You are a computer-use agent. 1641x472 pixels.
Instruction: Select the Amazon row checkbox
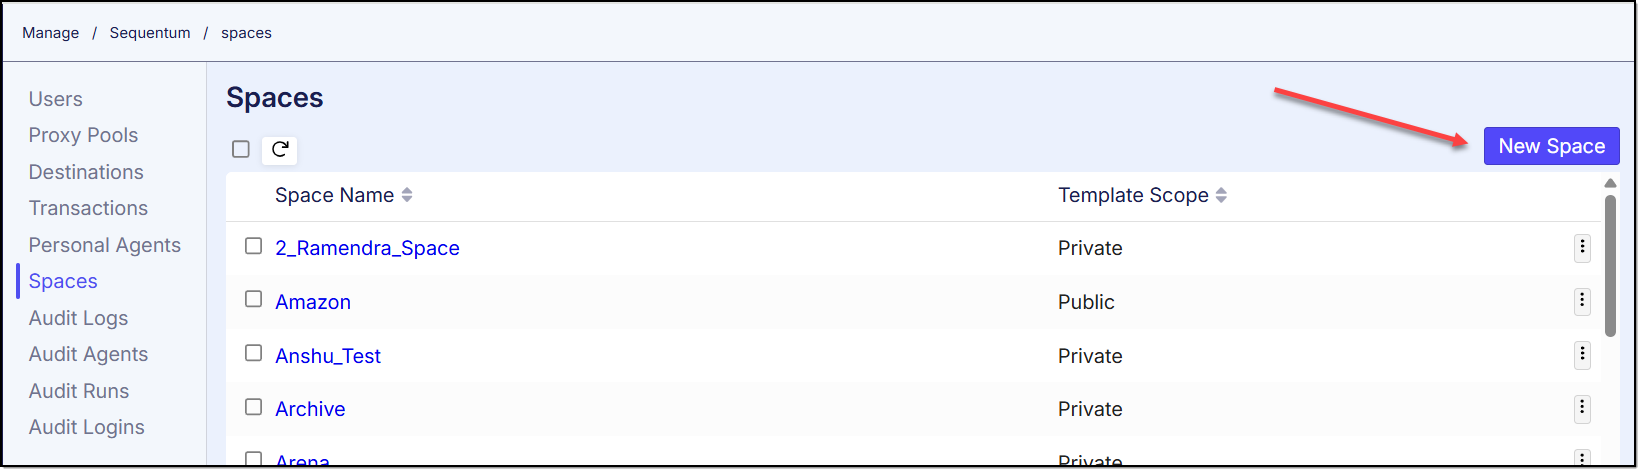[x=254, y=299]
